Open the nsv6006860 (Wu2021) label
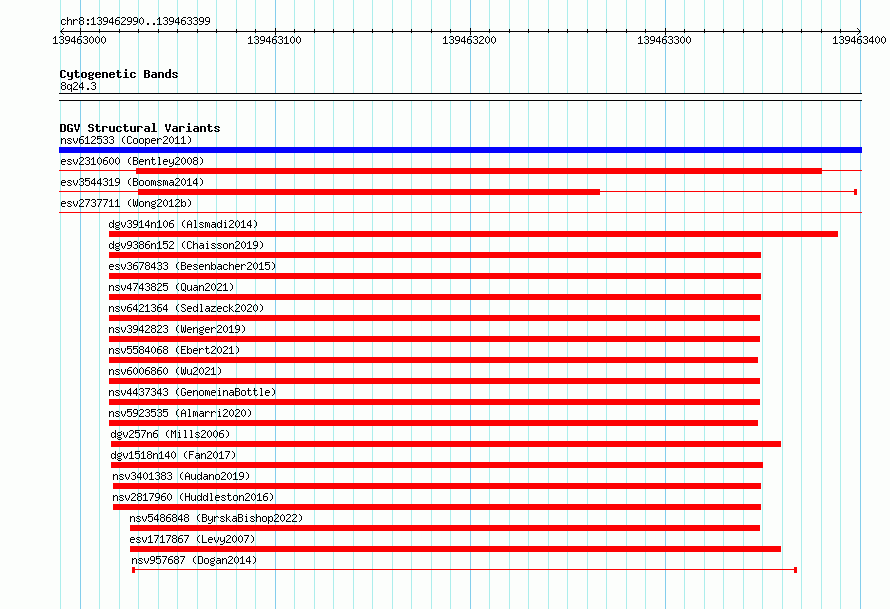This screenshot has width=890, height=609. (x=165, y=371)
